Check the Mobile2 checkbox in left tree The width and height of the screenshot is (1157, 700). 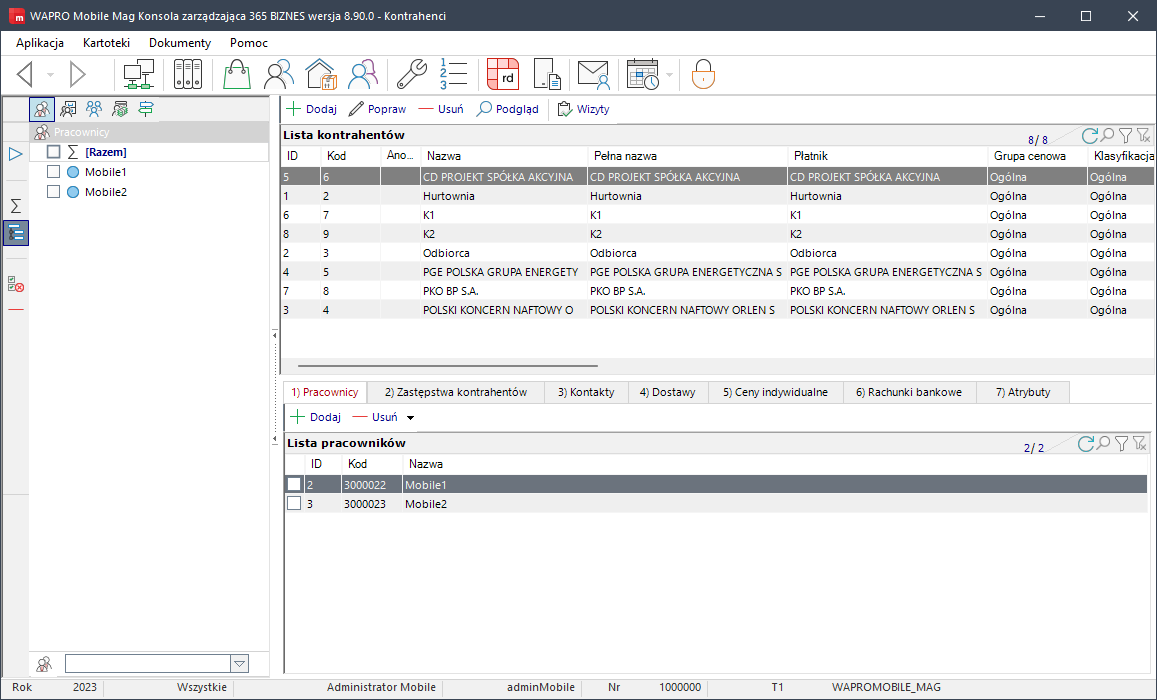(x=53, y=192)
